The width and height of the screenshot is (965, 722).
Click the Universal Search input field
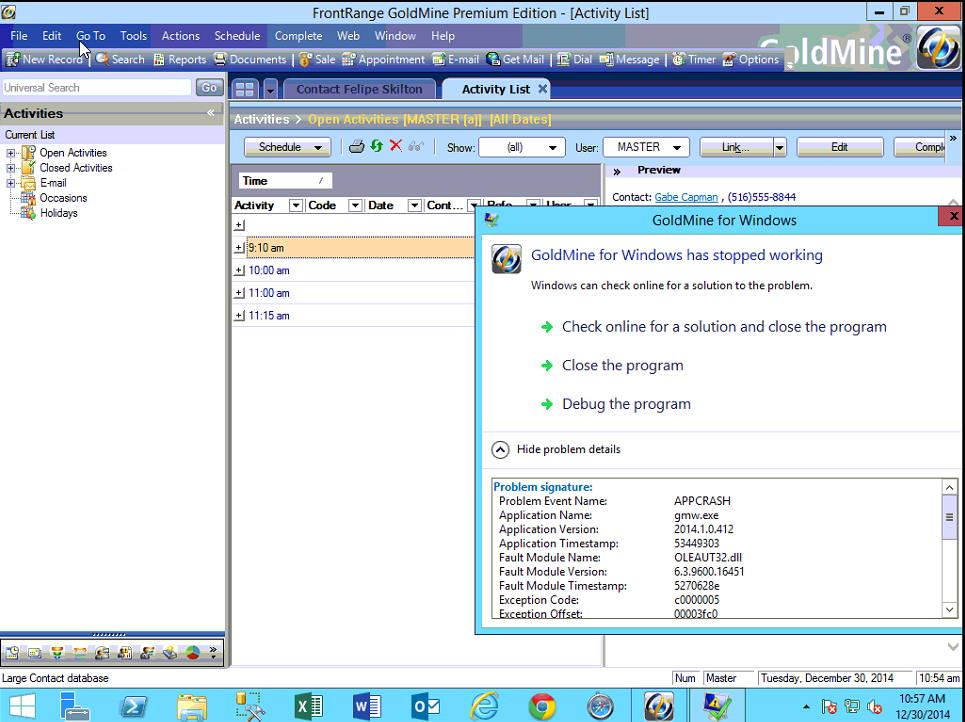point(97,88)
